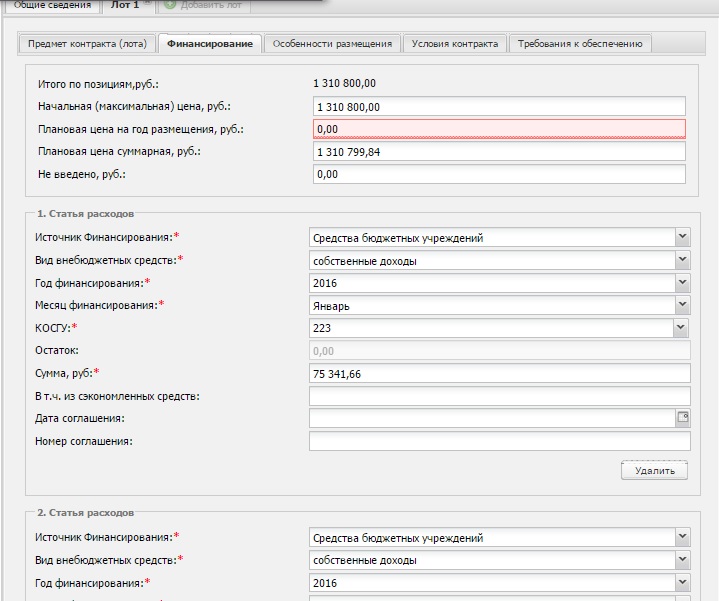Open the calendar picker for Дата соглашения
This screenshot has height=601, width=719.
tap(683, 418)
